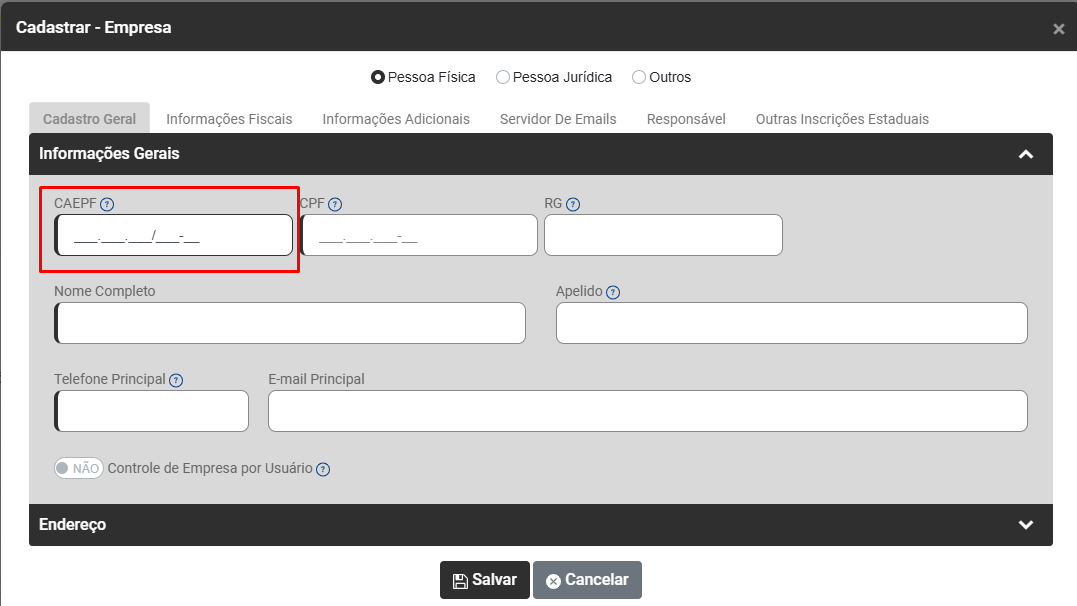Open the Outras Inscrições Estaduais tab
Screen dimensions: 1077x606
842,119
